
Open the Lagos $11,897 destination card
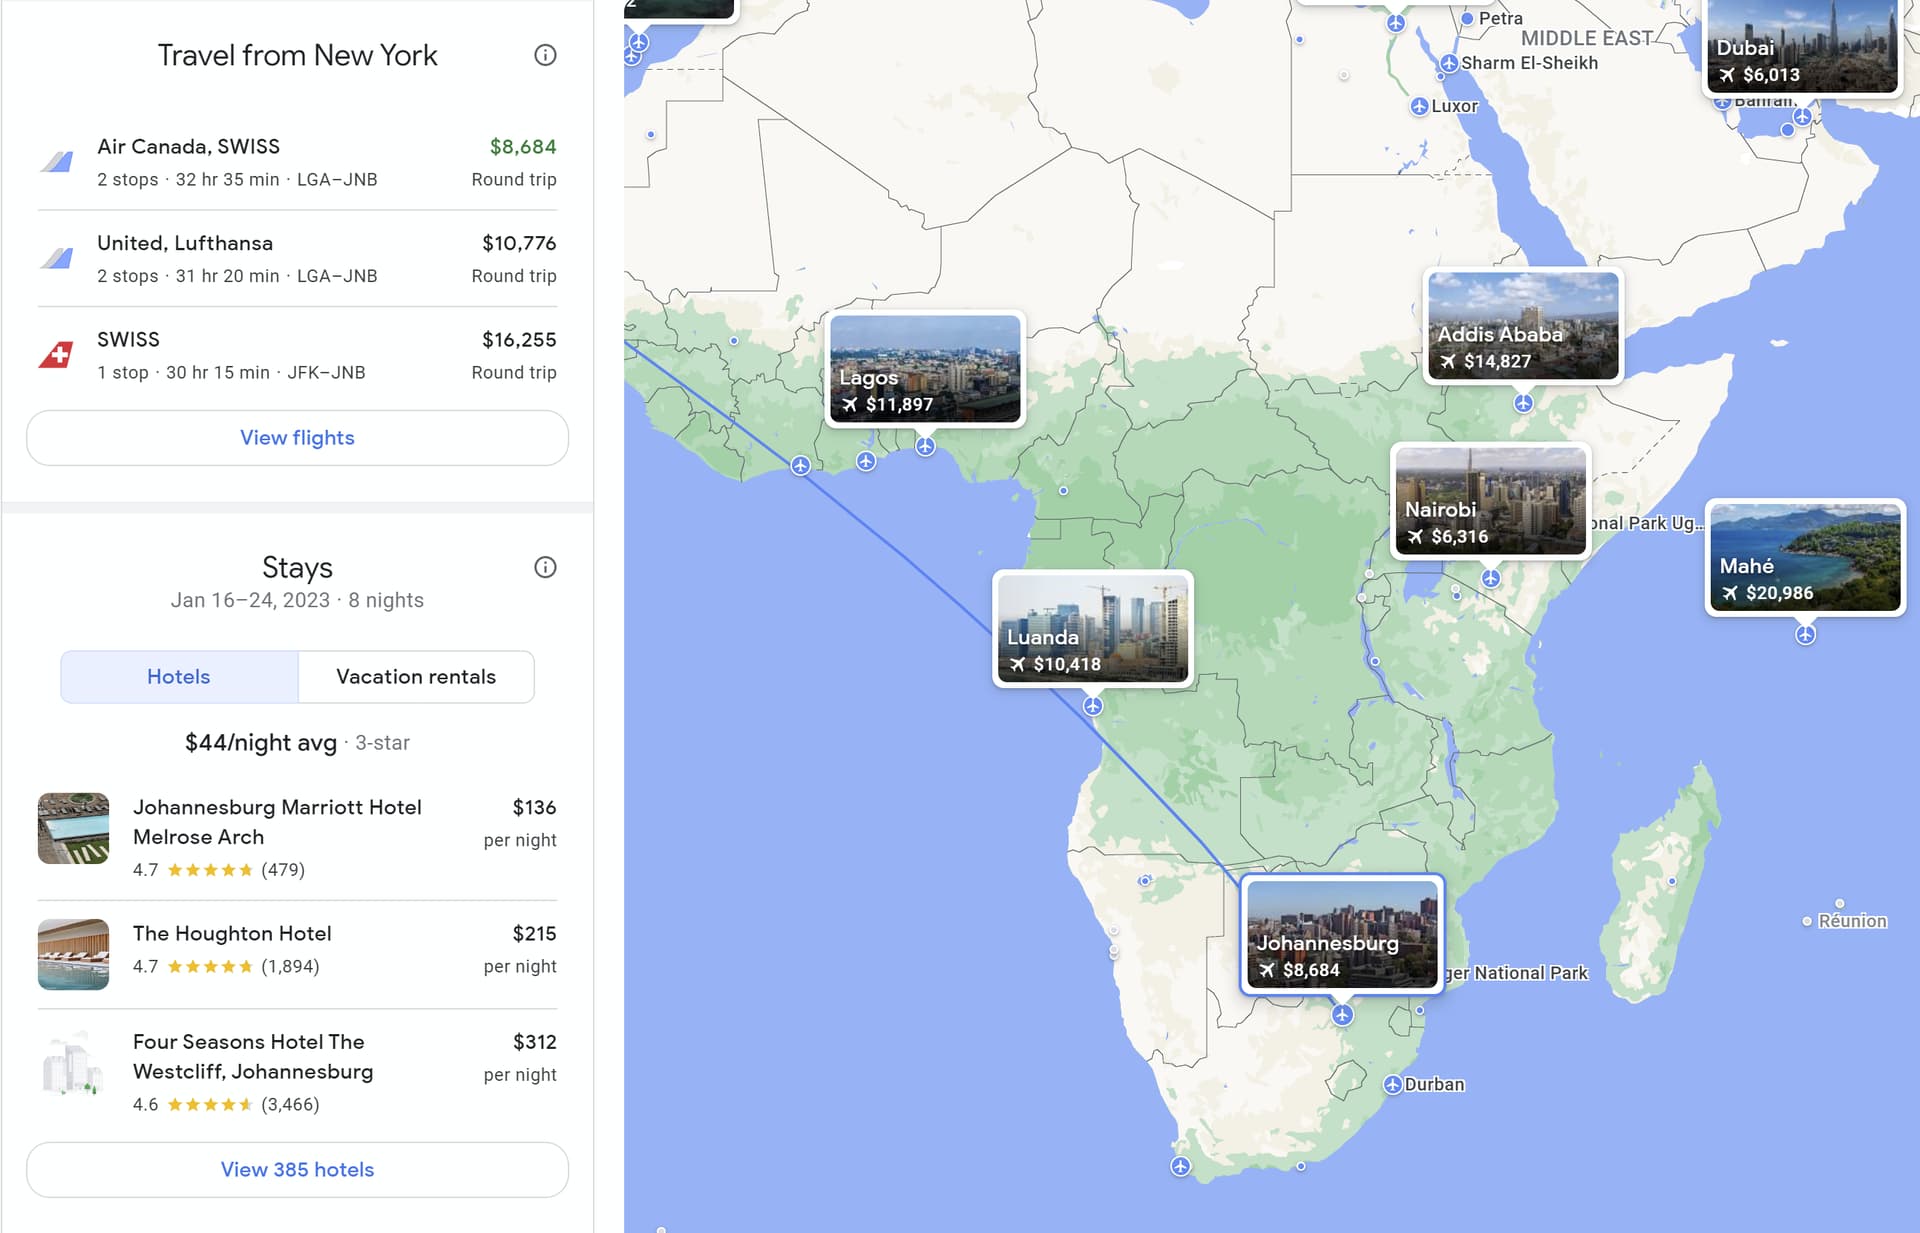pyautogui.click(x=925, y=368)
